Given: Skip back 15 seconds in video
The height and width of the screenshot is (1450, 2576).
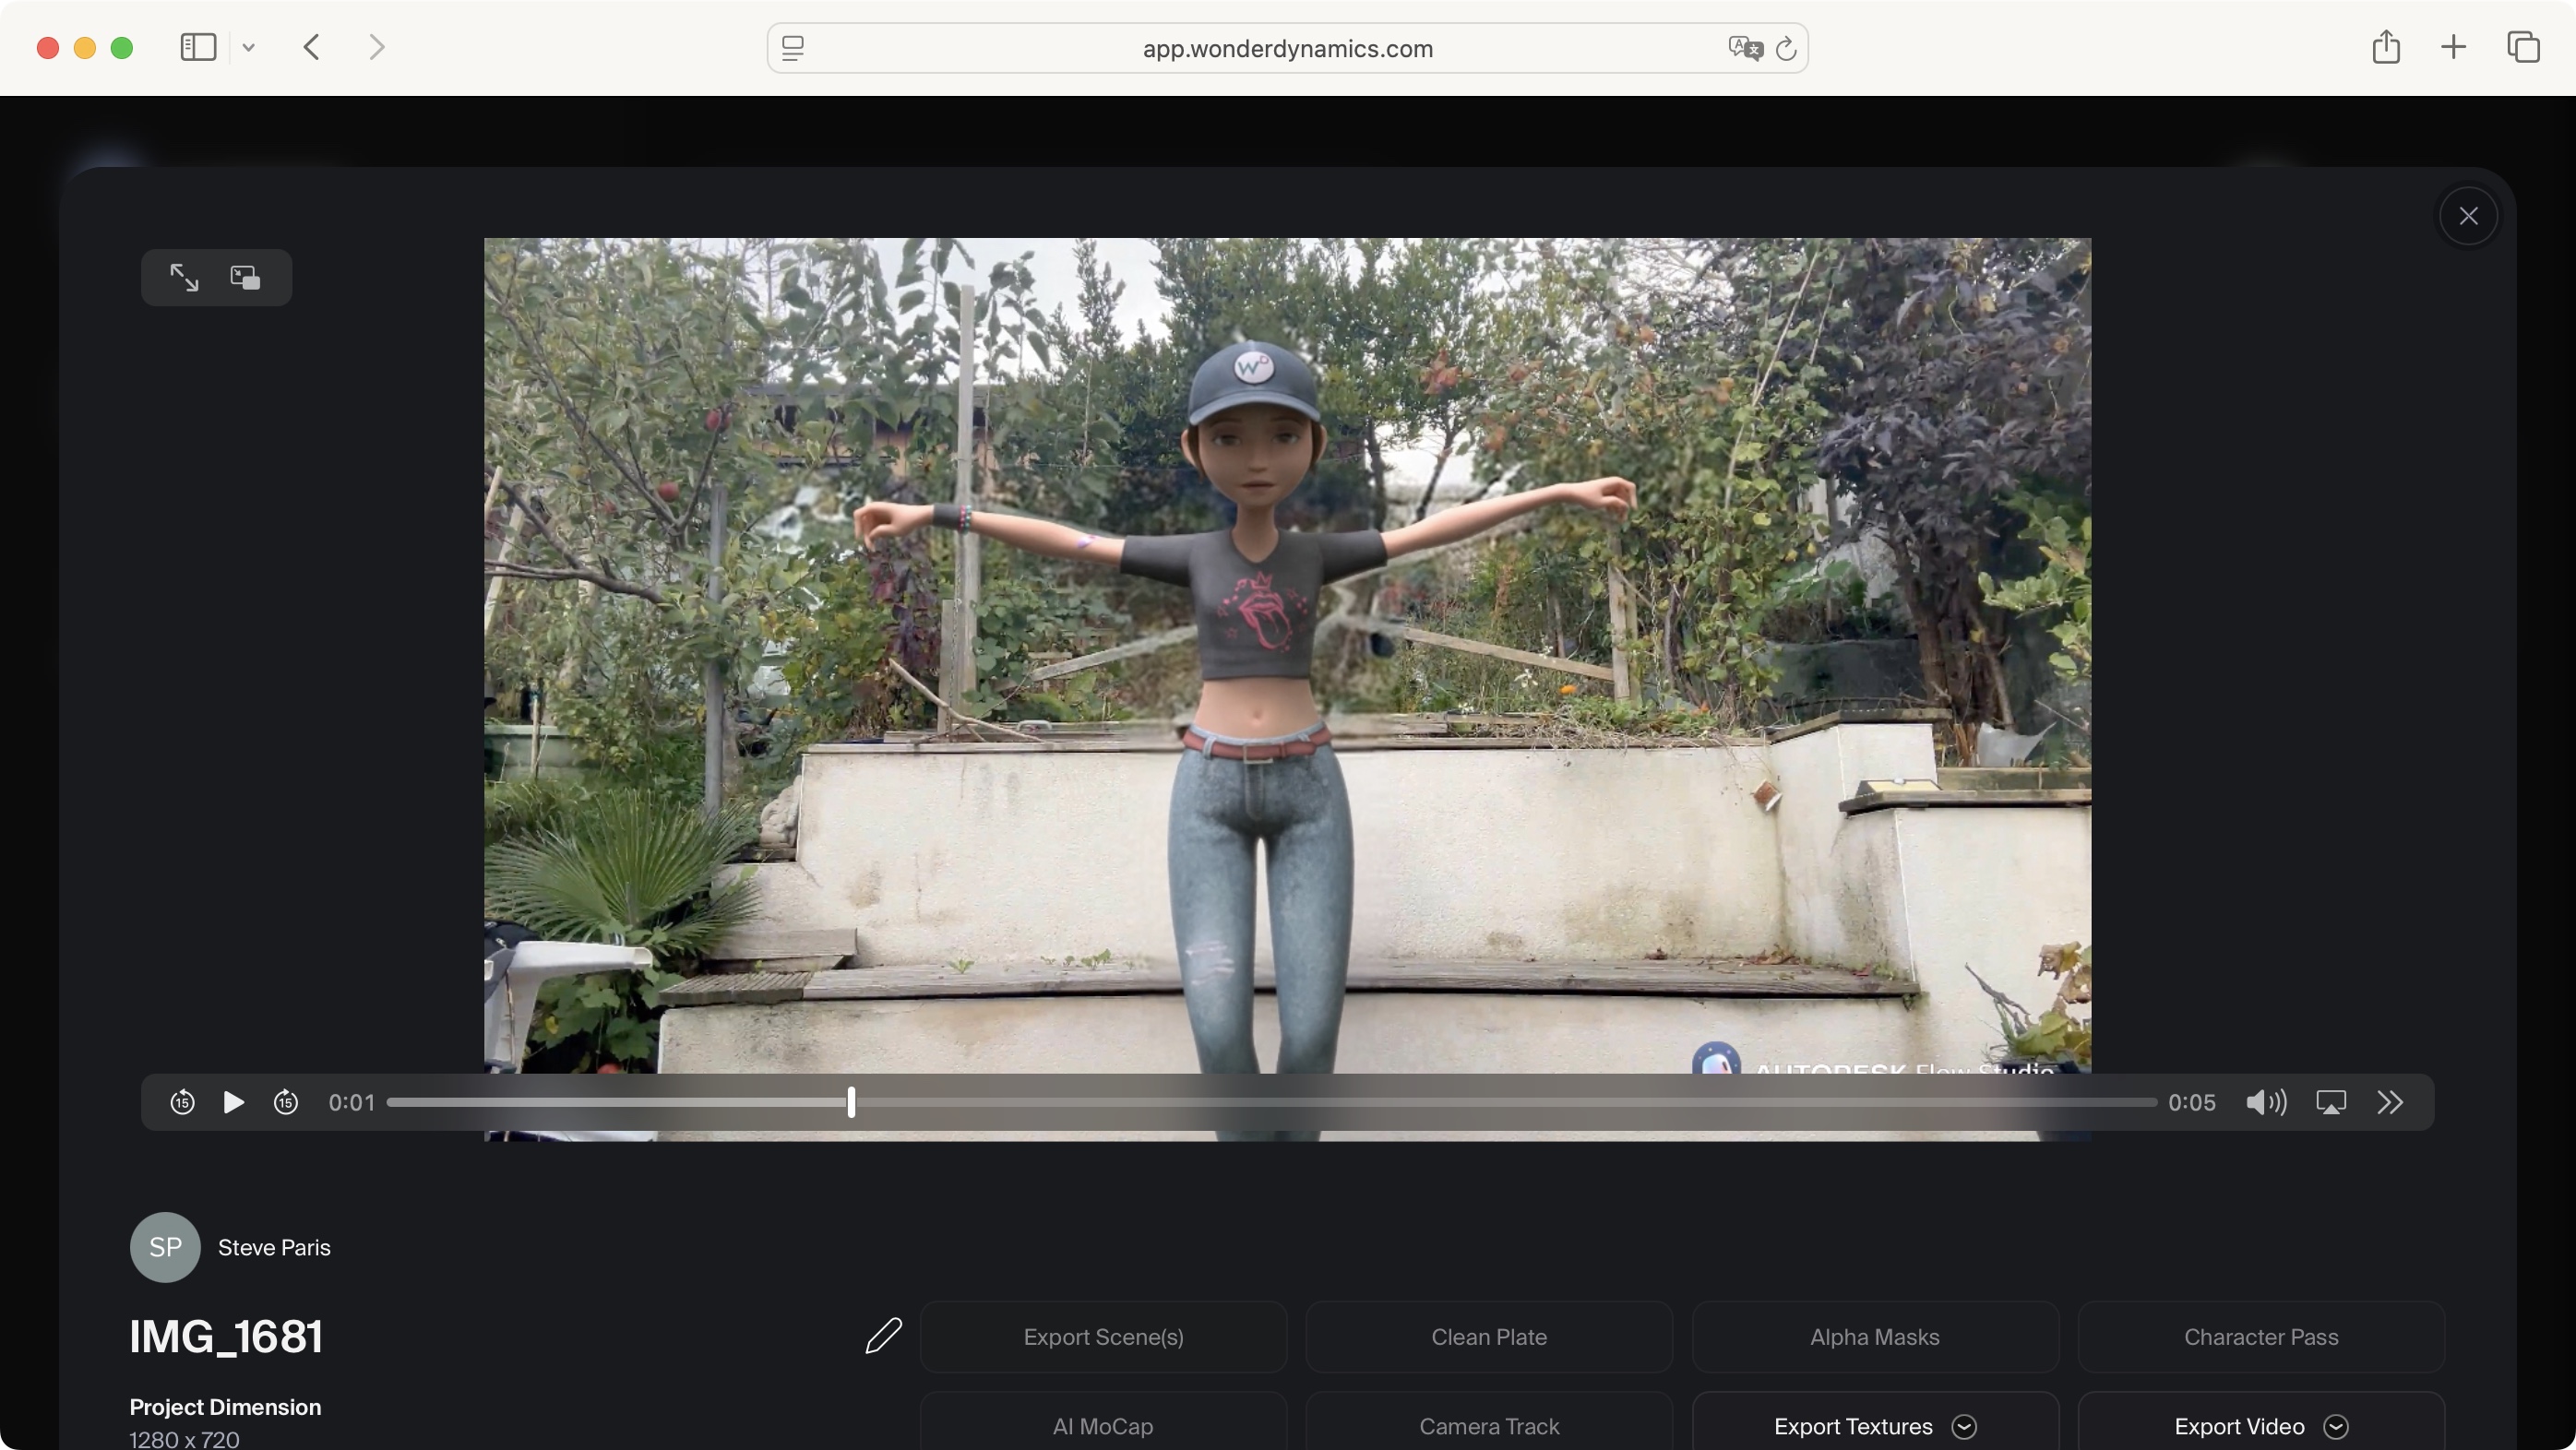Looking at the screenshot, I should coord(182,1102).
